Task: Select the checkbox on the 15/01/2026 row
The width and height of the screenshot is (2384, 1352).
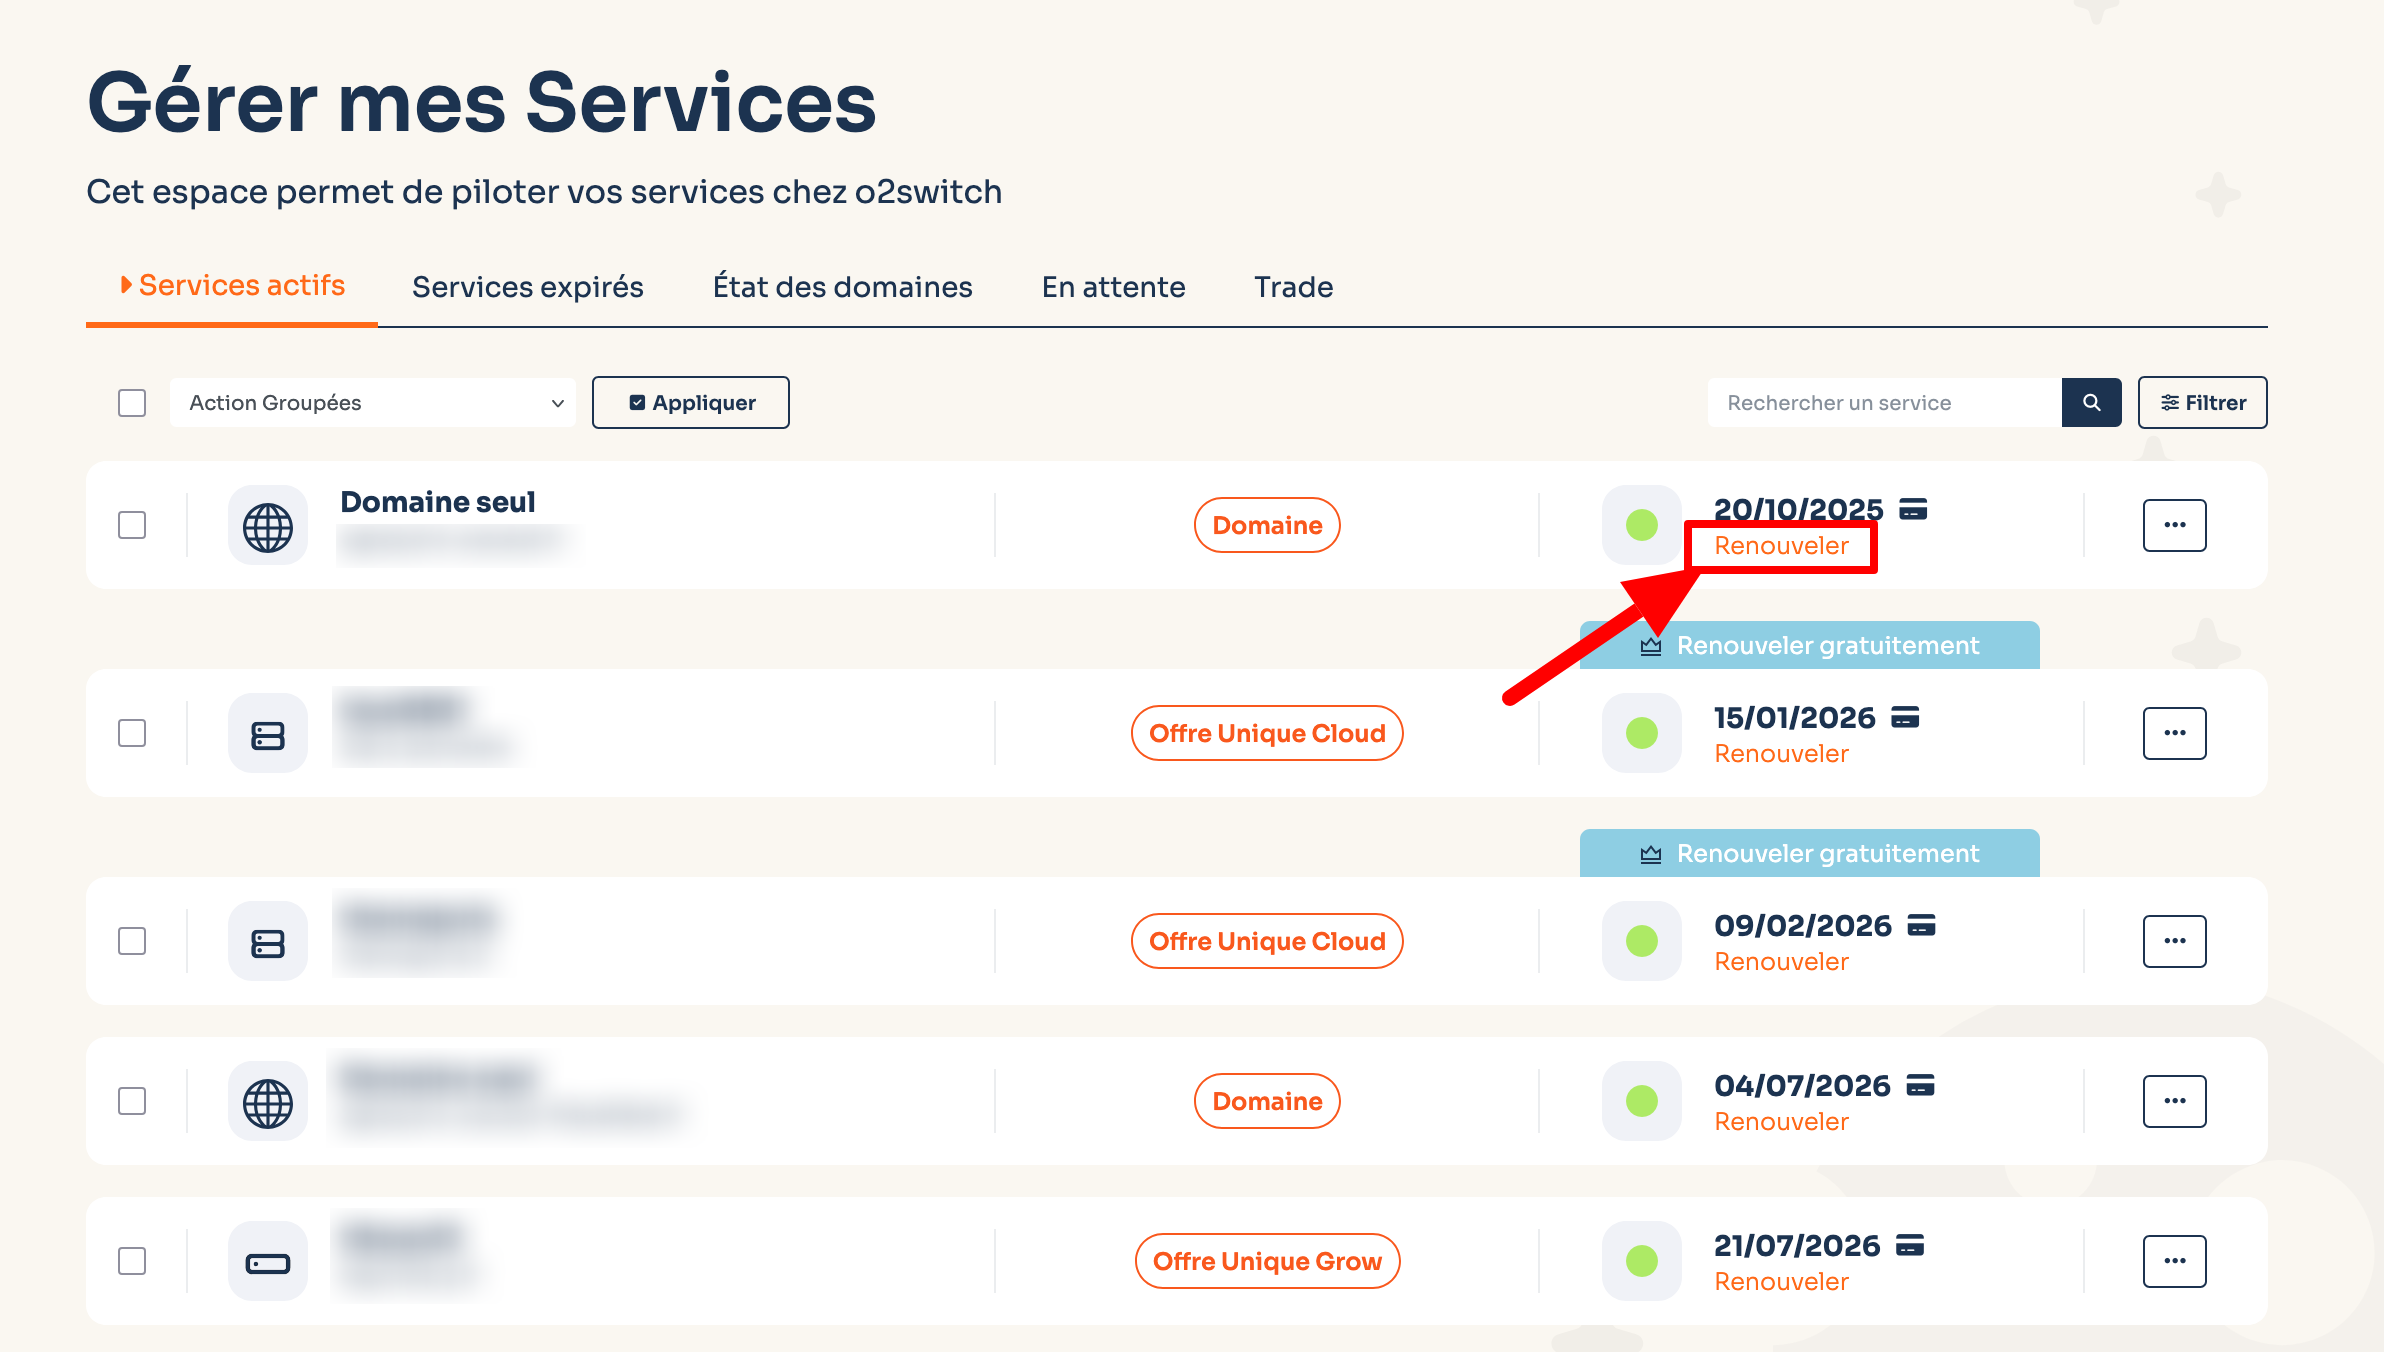Action: point(132,733)
